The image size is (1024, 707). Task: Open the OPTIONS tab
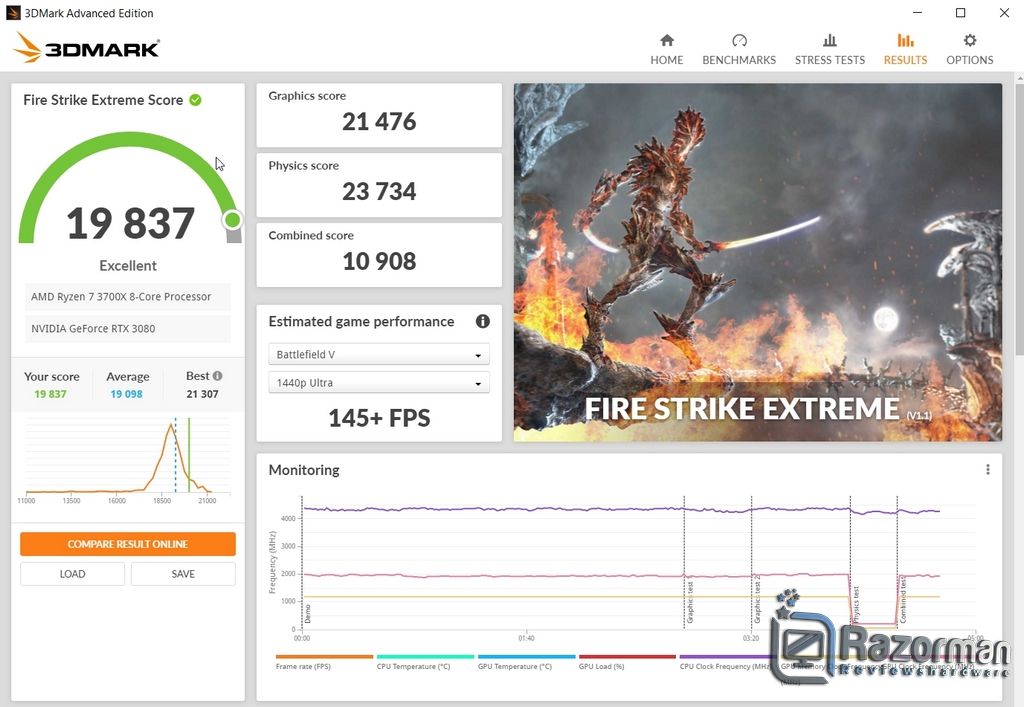click(970, 50)
